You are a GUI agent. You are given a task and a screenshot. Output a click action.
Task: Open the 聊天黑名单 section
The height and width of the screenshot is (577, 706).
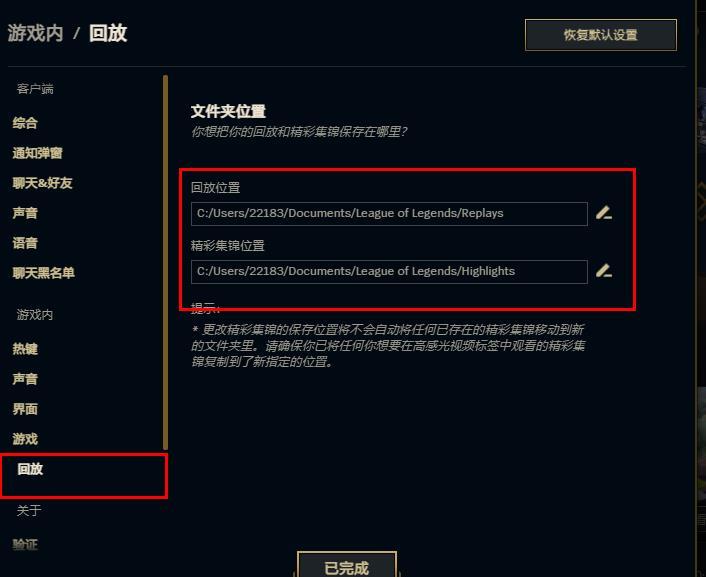[44, 273]
